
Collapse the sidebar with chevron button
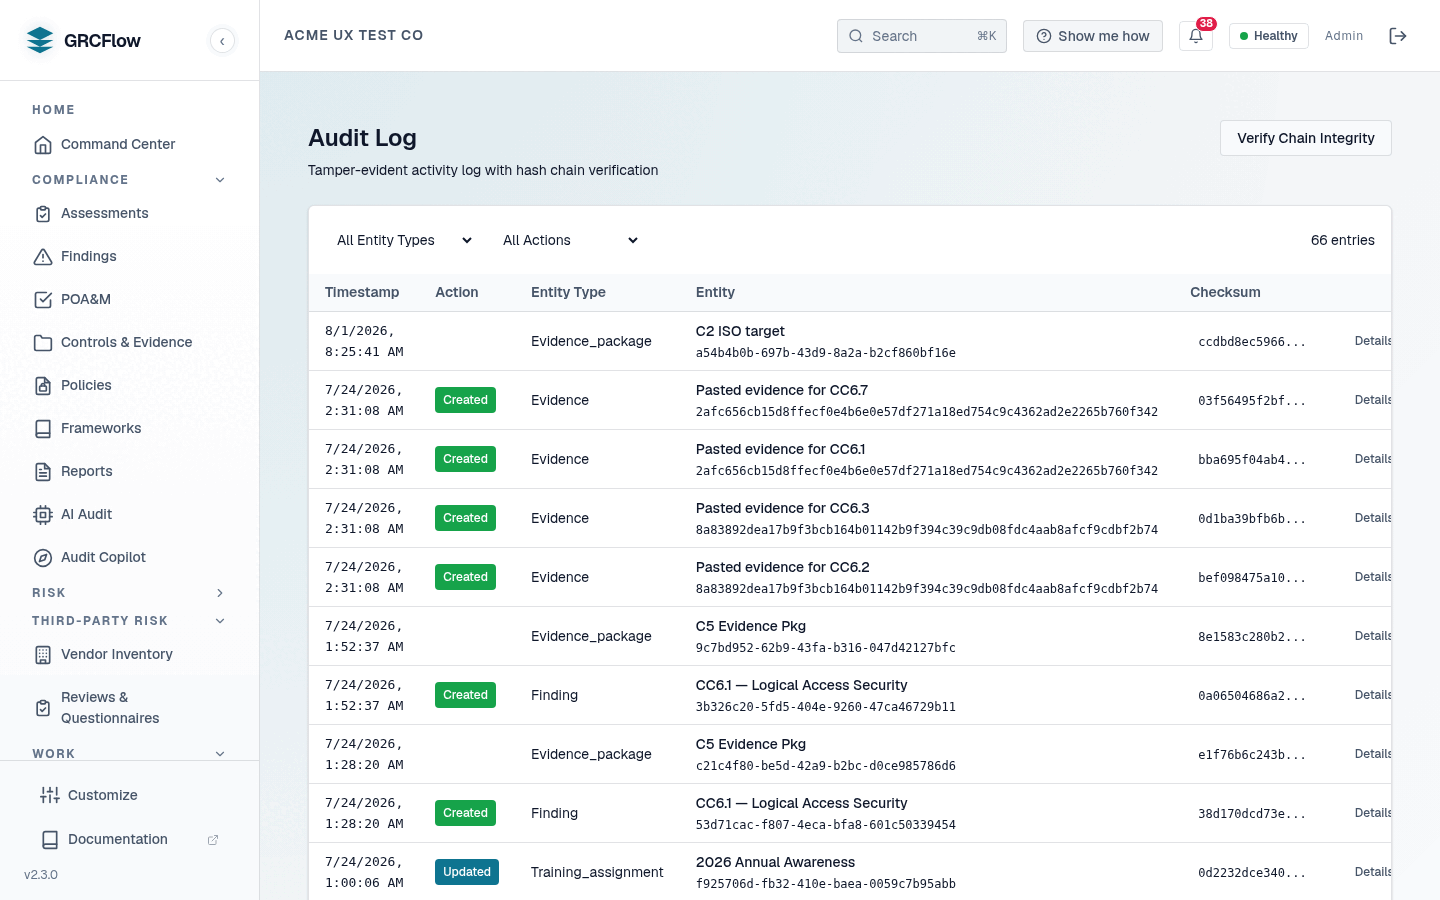[x=222, y=40]
